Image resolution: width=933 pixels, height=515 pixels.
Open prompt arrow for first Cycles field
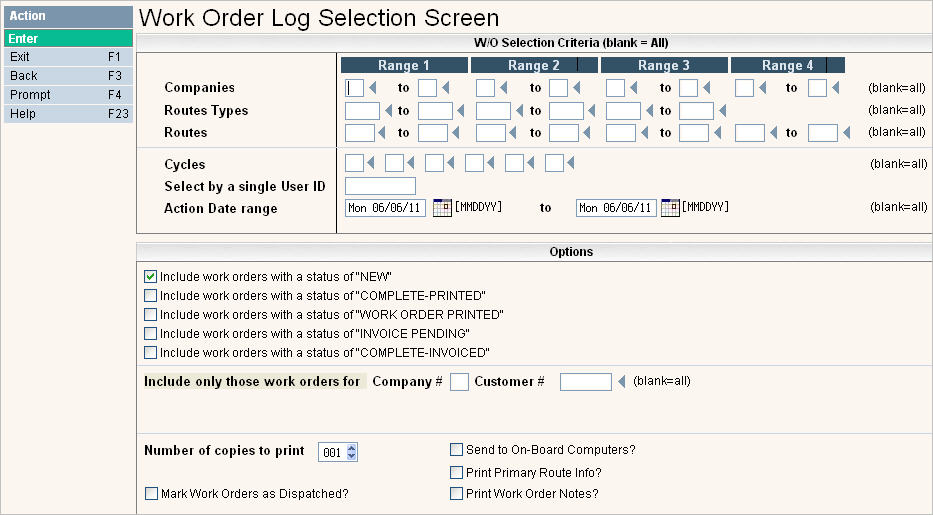(x=371, y=163)
